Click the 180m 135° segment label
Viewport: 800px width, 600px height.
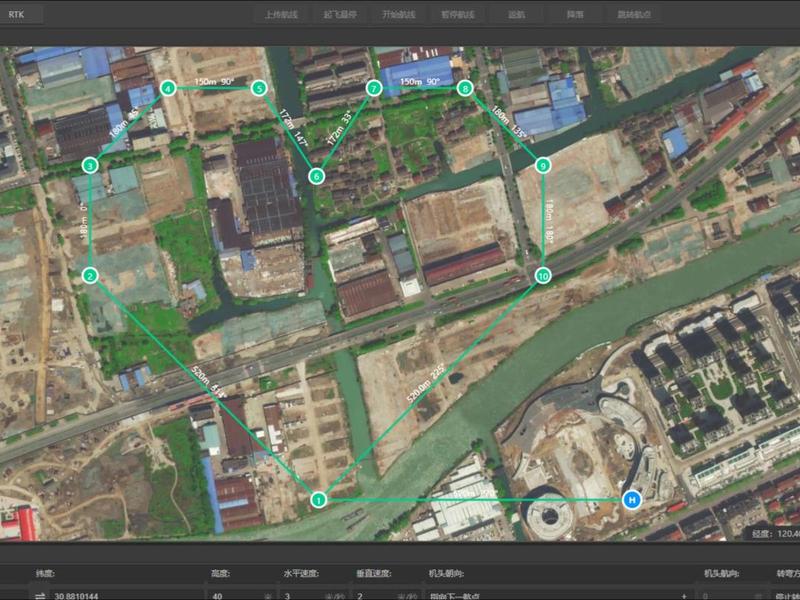(508, 121)
